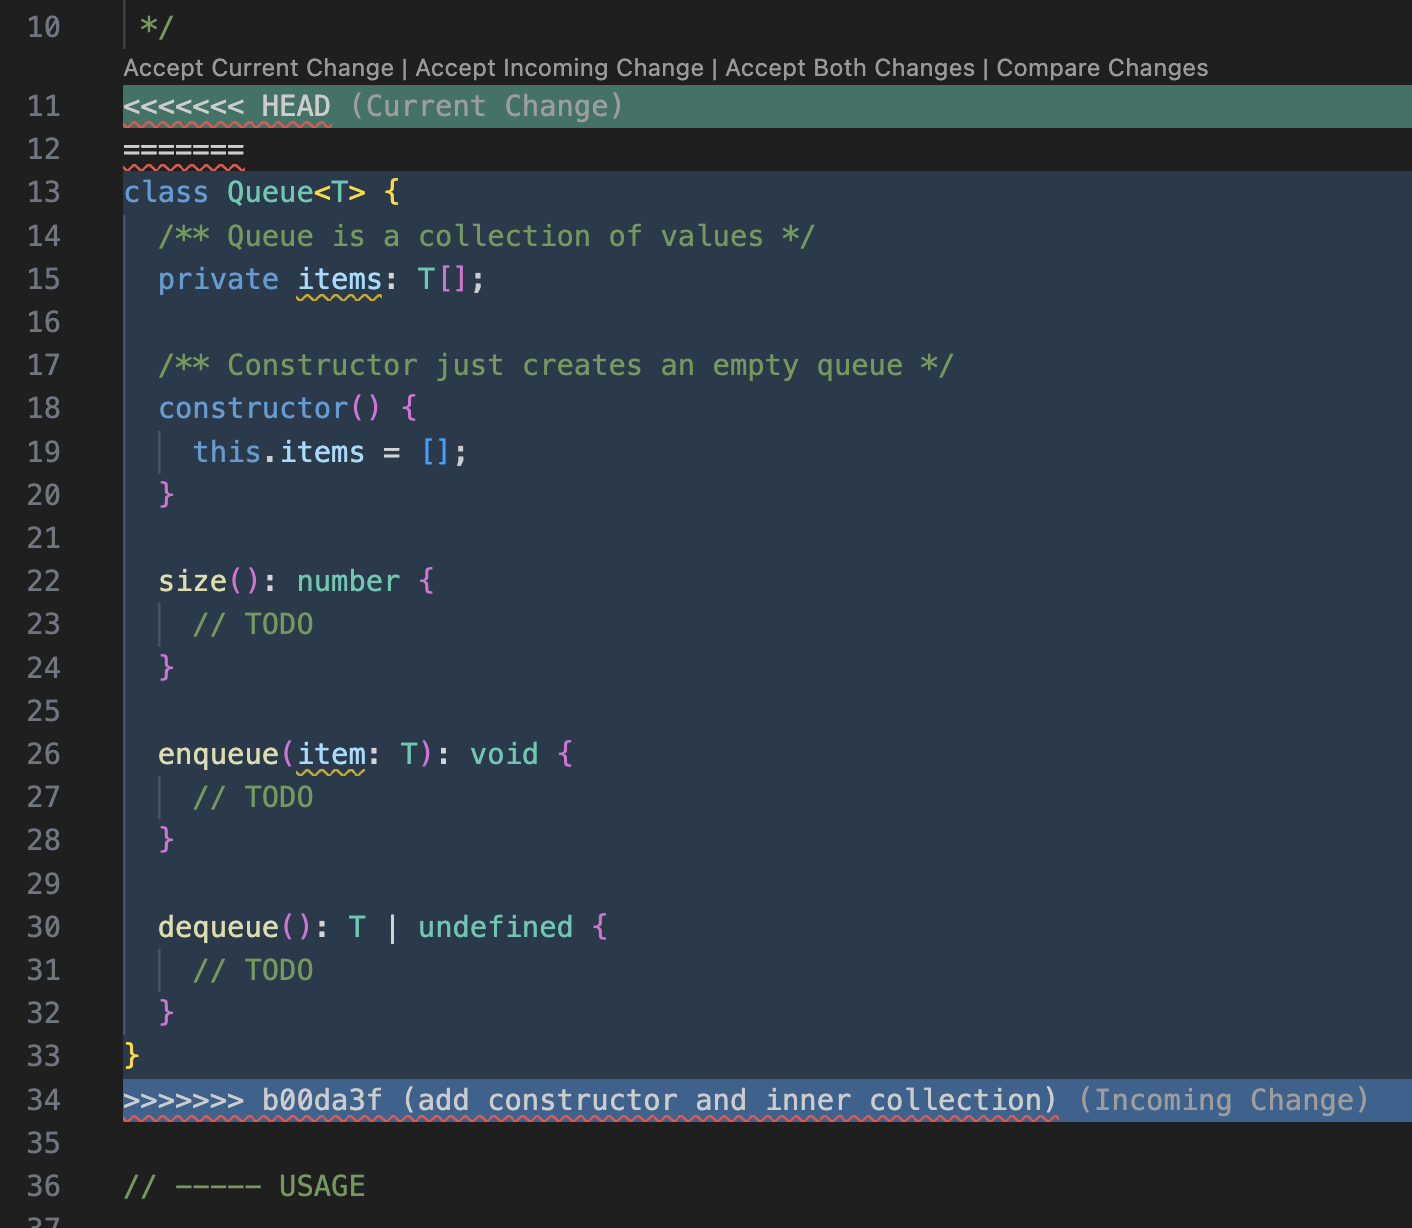Select the generic type parameter T on line 13
Viewport: 1412px width, 1228px height.
coord(341,192)
